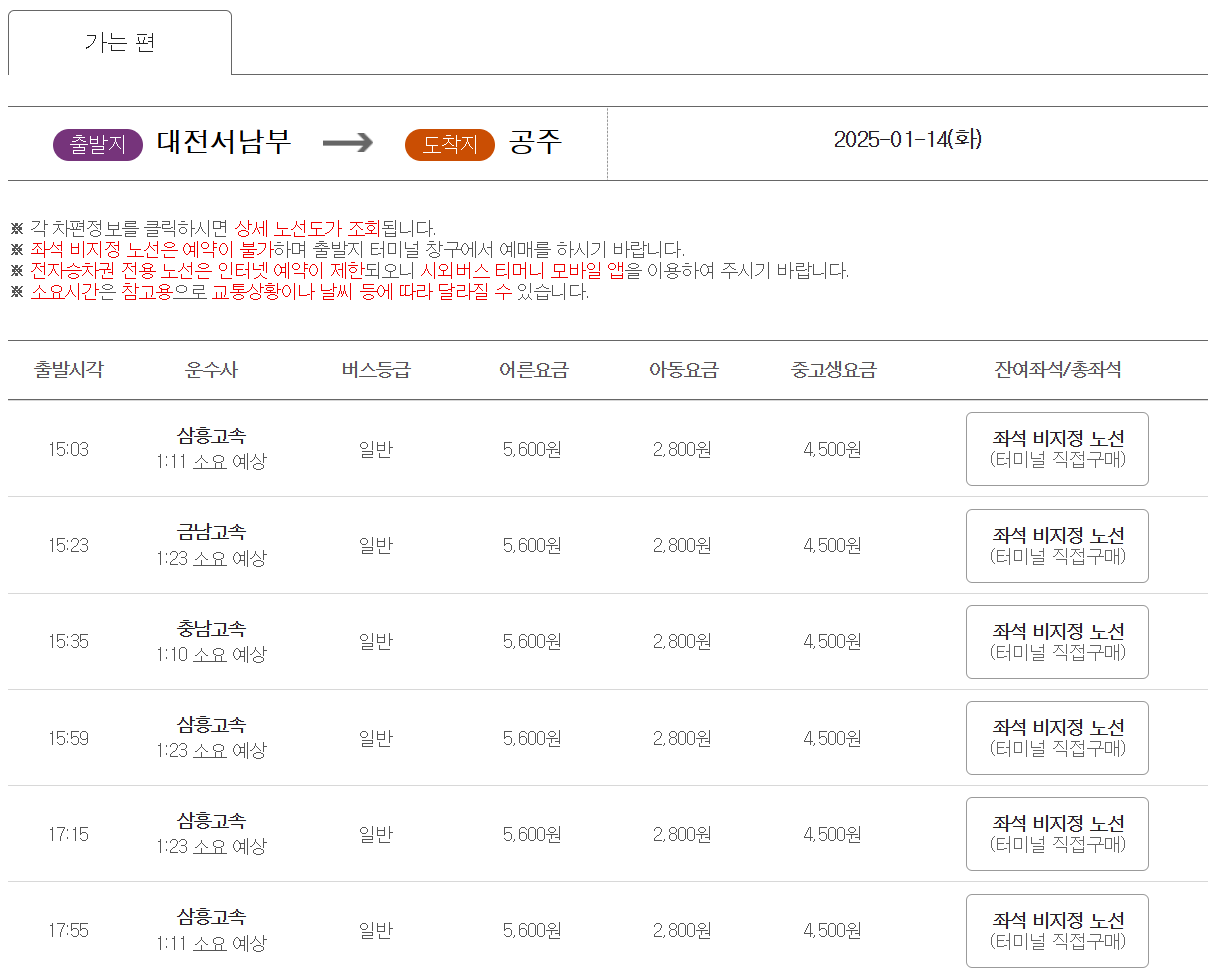
Task: Click the red 소요시간 notice text
Action: click(65, 292)
